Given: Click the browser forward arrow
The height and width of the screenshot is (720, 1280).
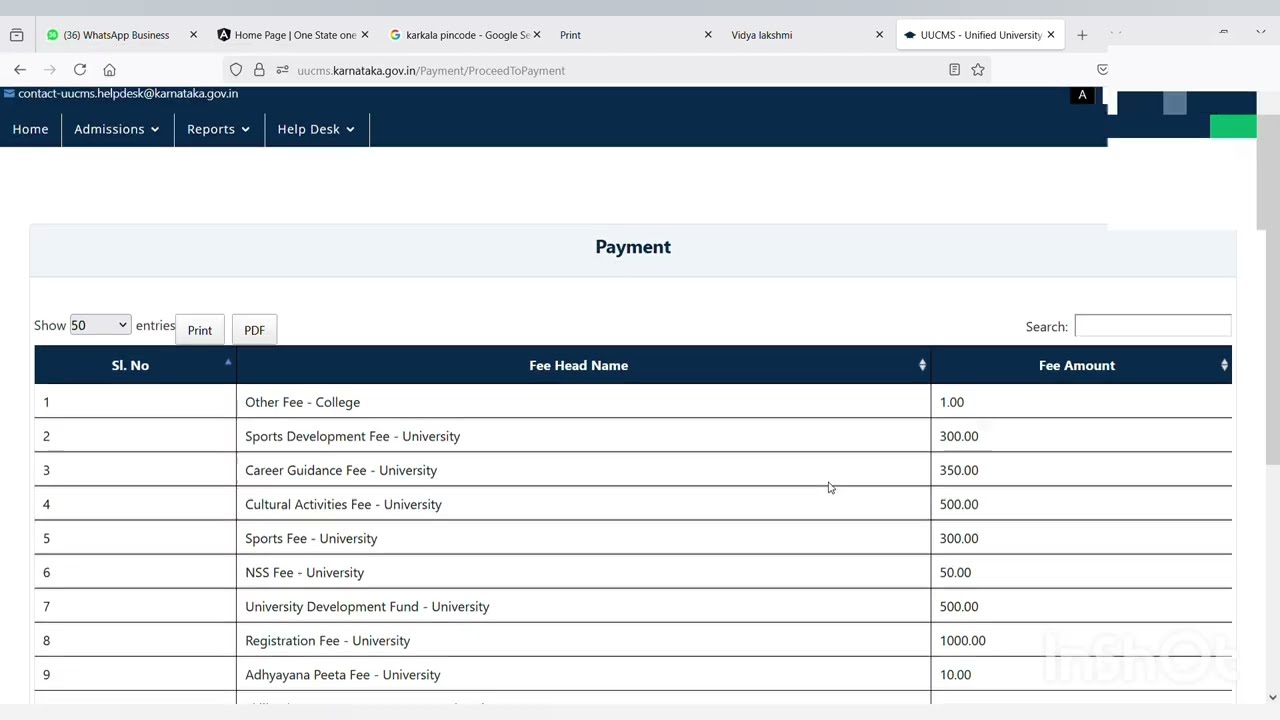Looking at the screenshot, I should coord(50,70).
